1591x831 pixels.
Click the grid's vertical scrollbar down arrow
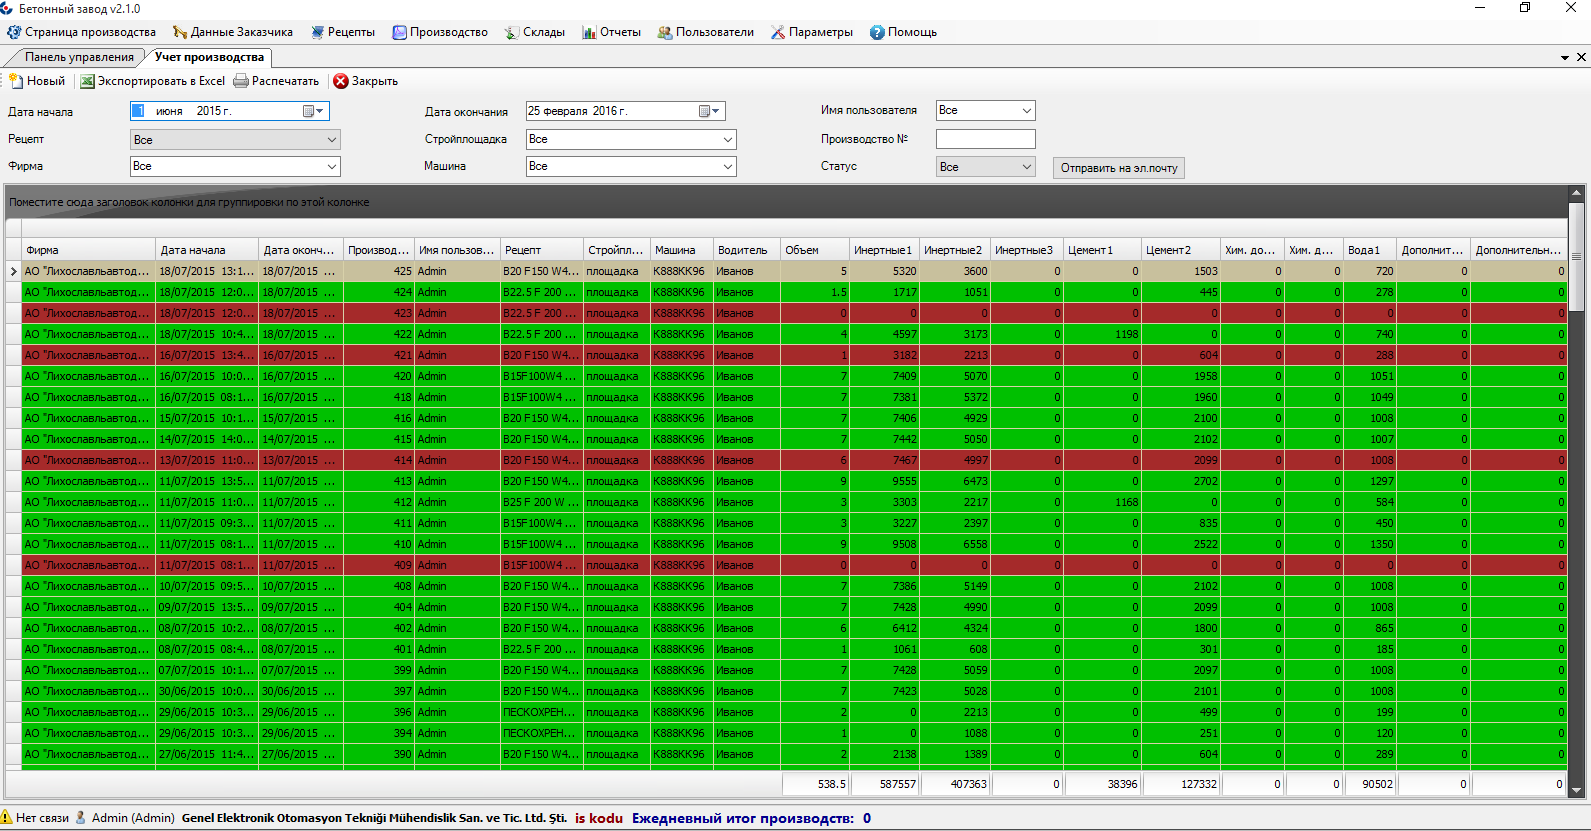pyautogui.click(x=1576, y=789)
